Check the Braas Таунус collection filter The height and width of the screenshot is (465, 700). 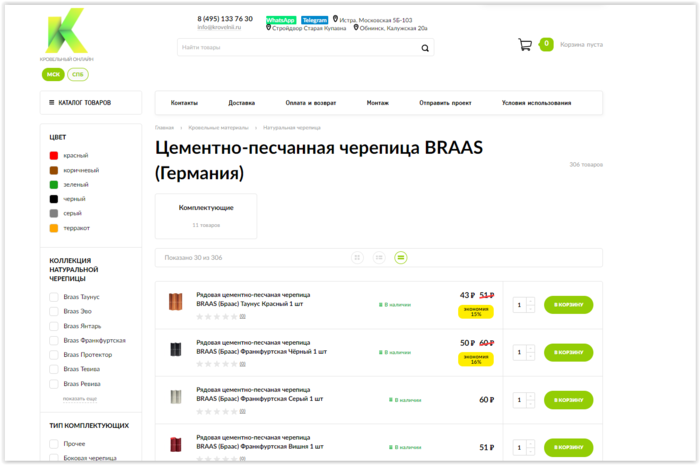54,297
